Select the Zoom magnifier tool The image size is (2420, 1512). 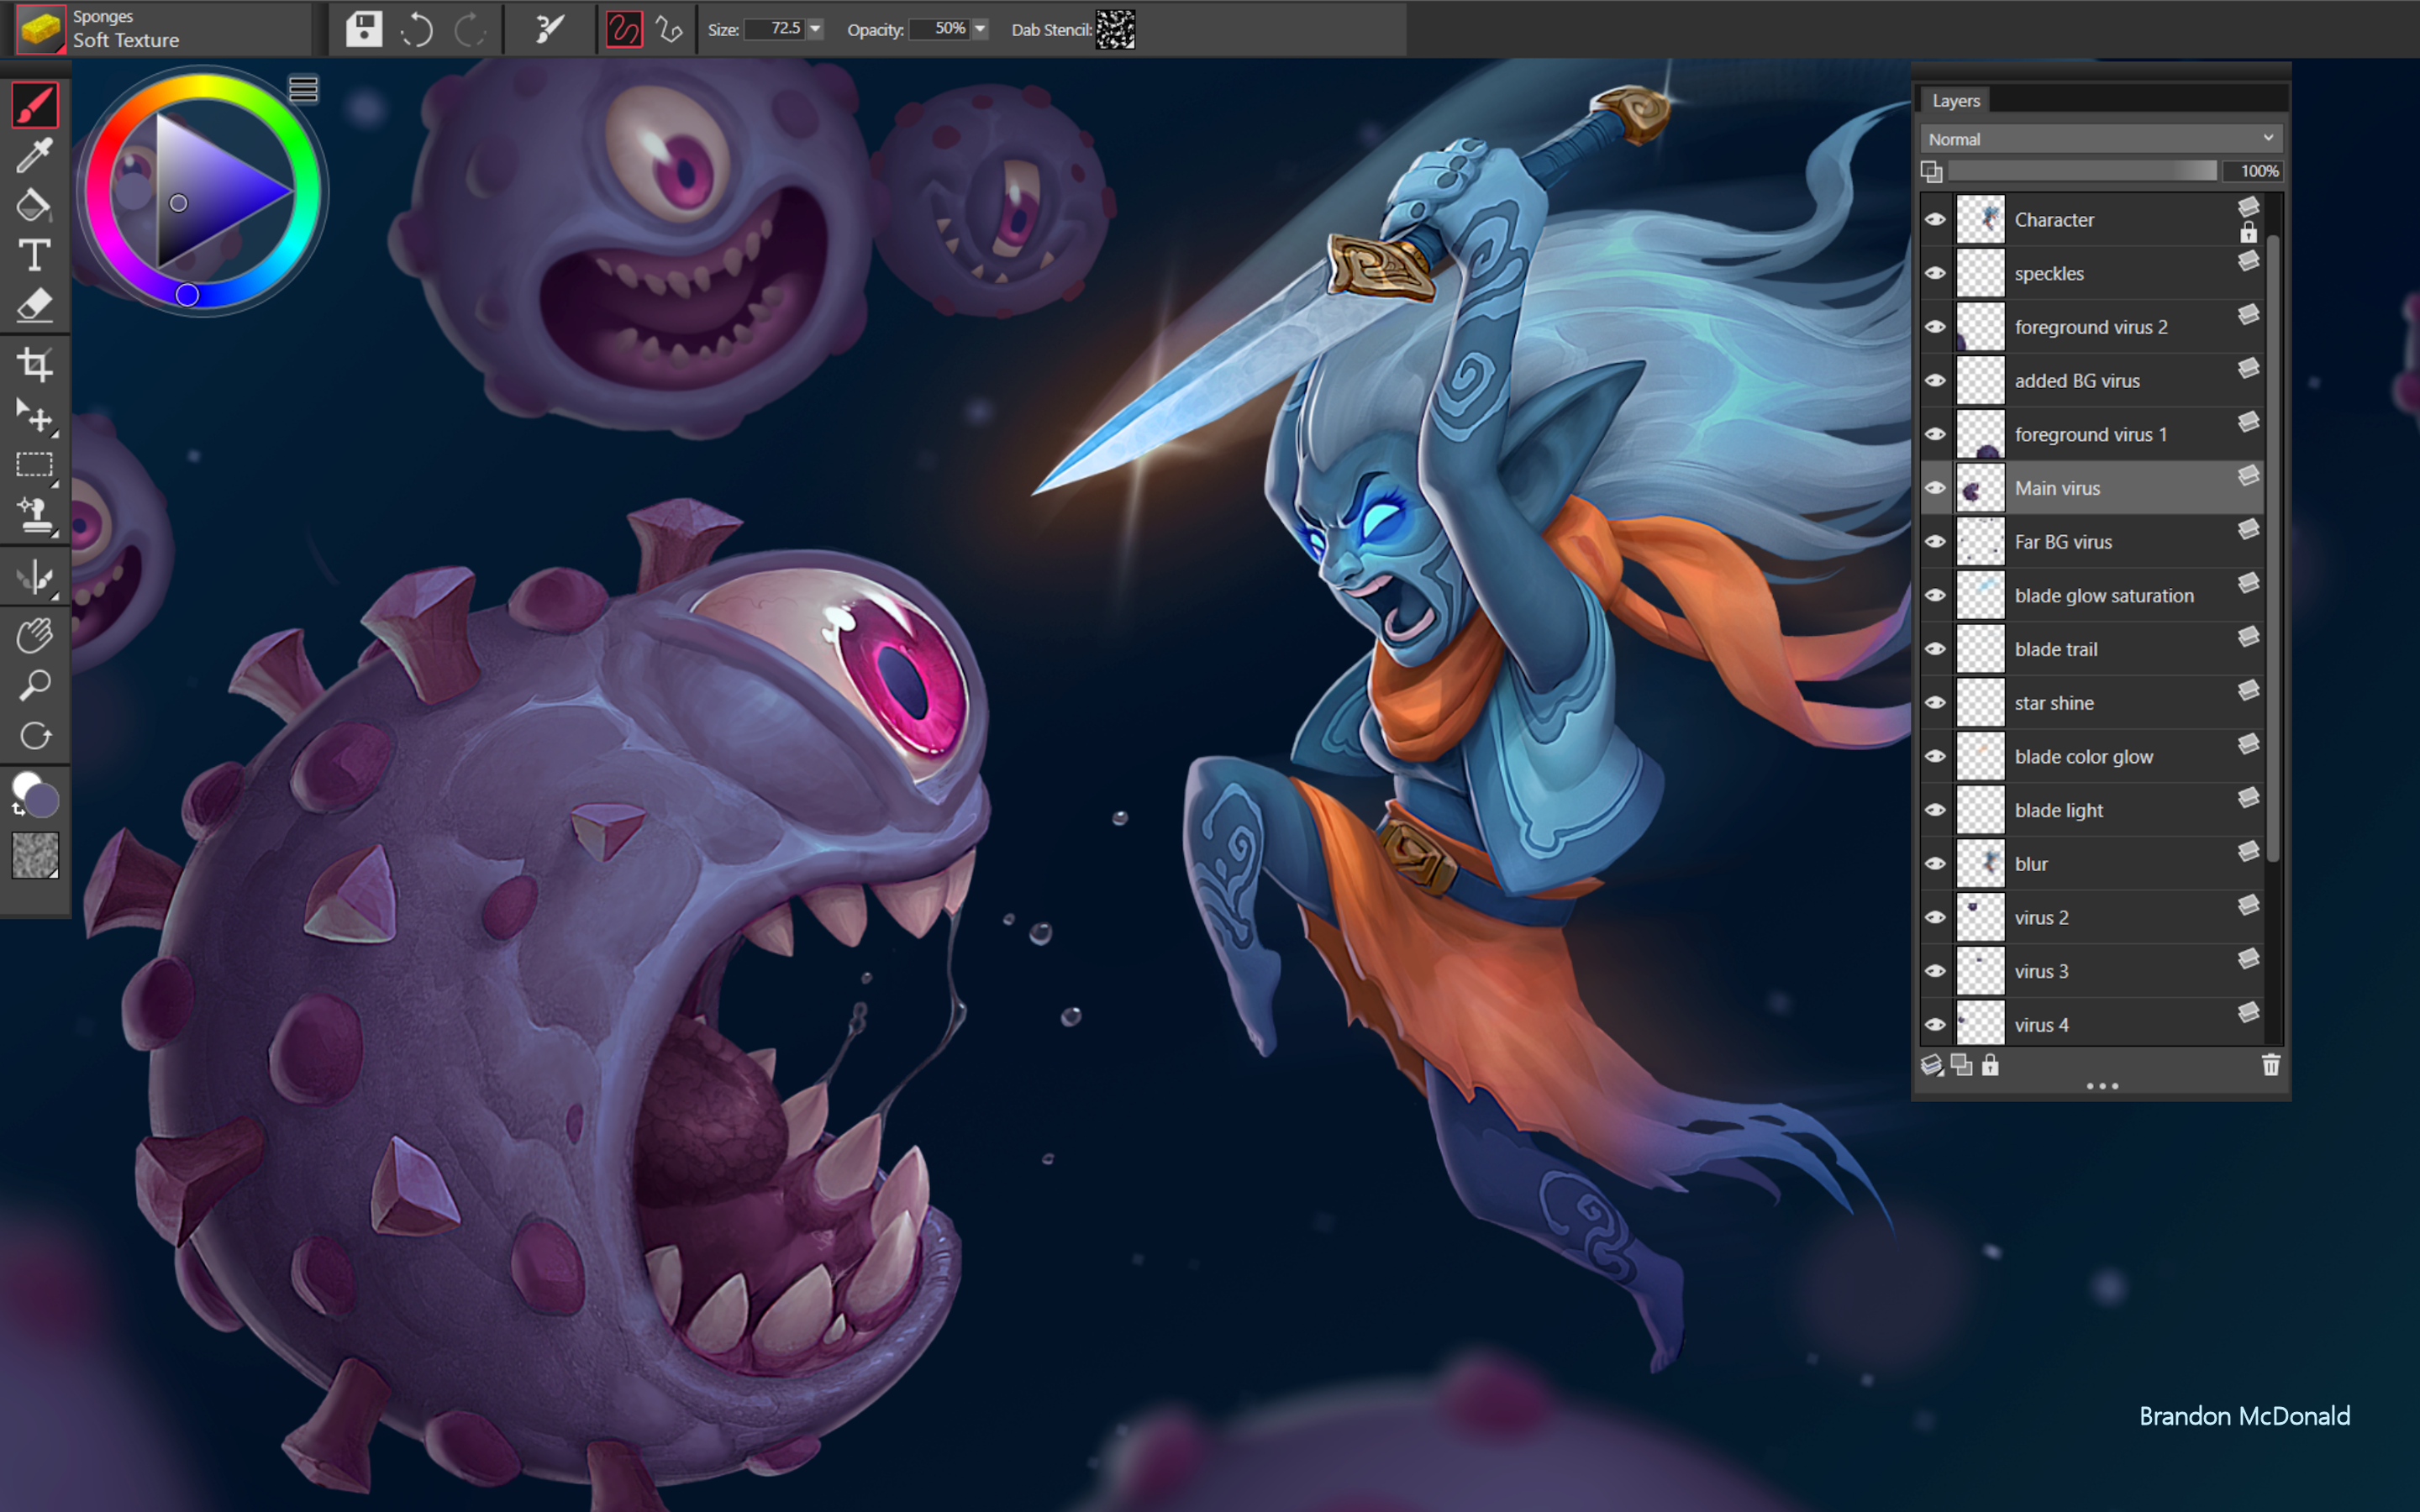pyautogui.click(x=36, y=685)
